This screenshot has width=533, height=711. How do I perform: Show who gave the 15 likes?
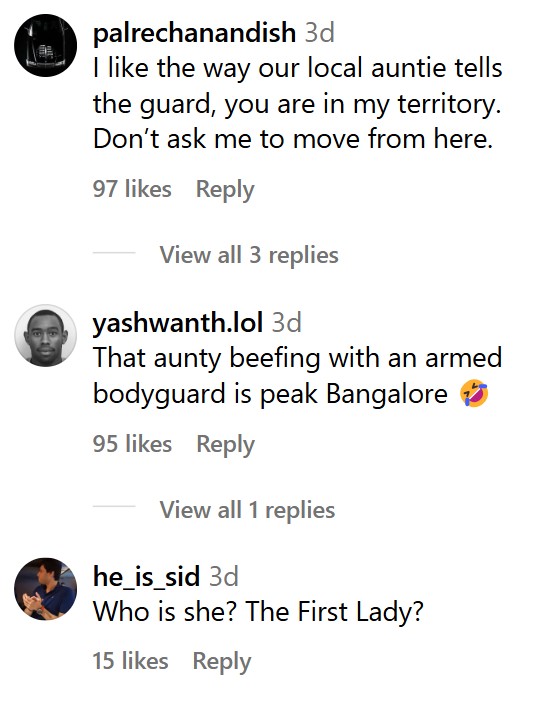point(131,661)
